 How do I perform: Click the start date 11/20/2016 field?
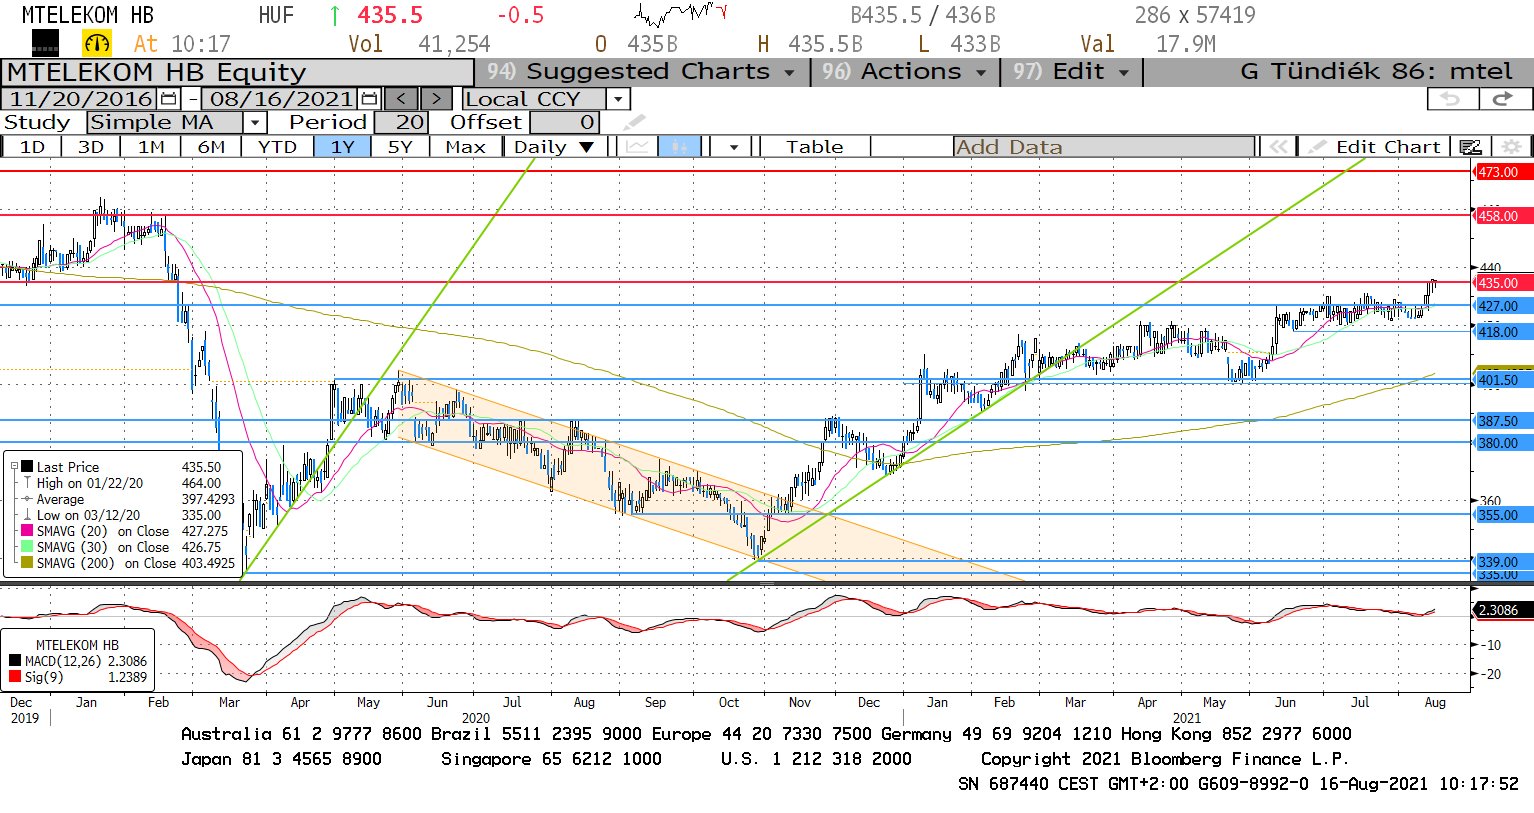click(80, 99)
